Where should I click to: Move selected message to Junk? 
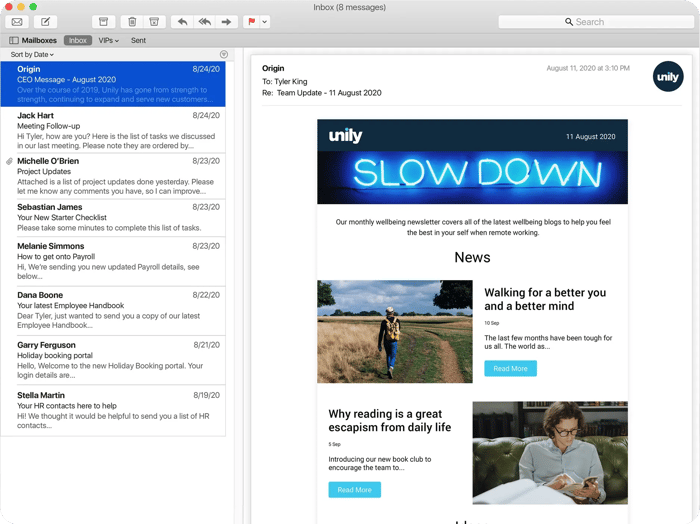[154, 22]
